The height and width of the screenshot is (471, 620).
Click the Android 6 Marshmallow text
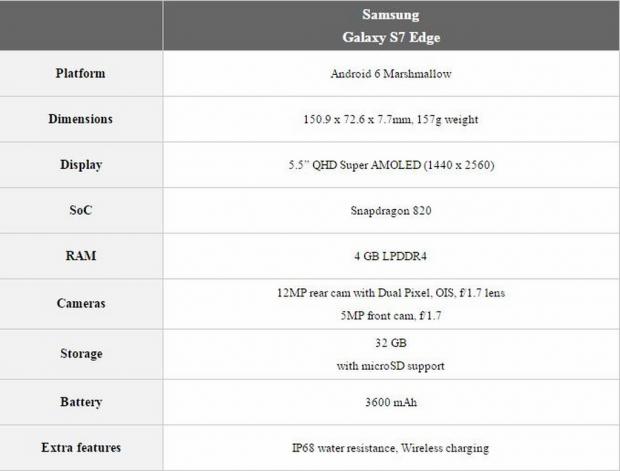[390, 73]
